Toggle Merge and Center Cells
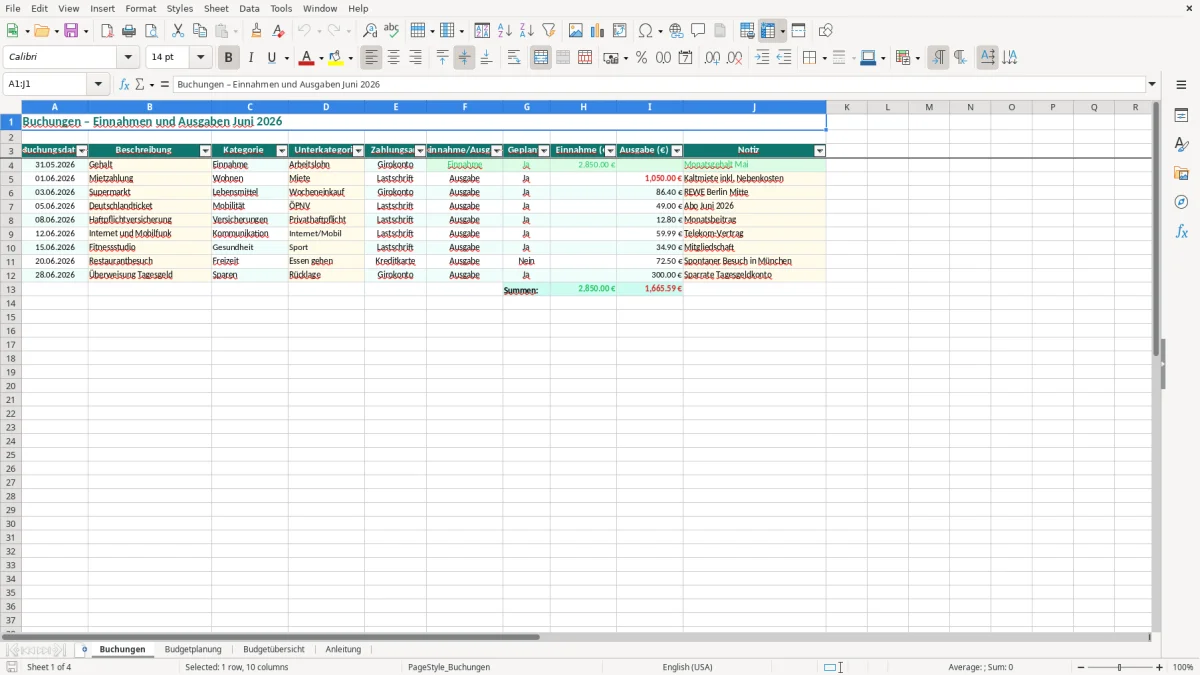1200x675 pixels. (541, 58)
